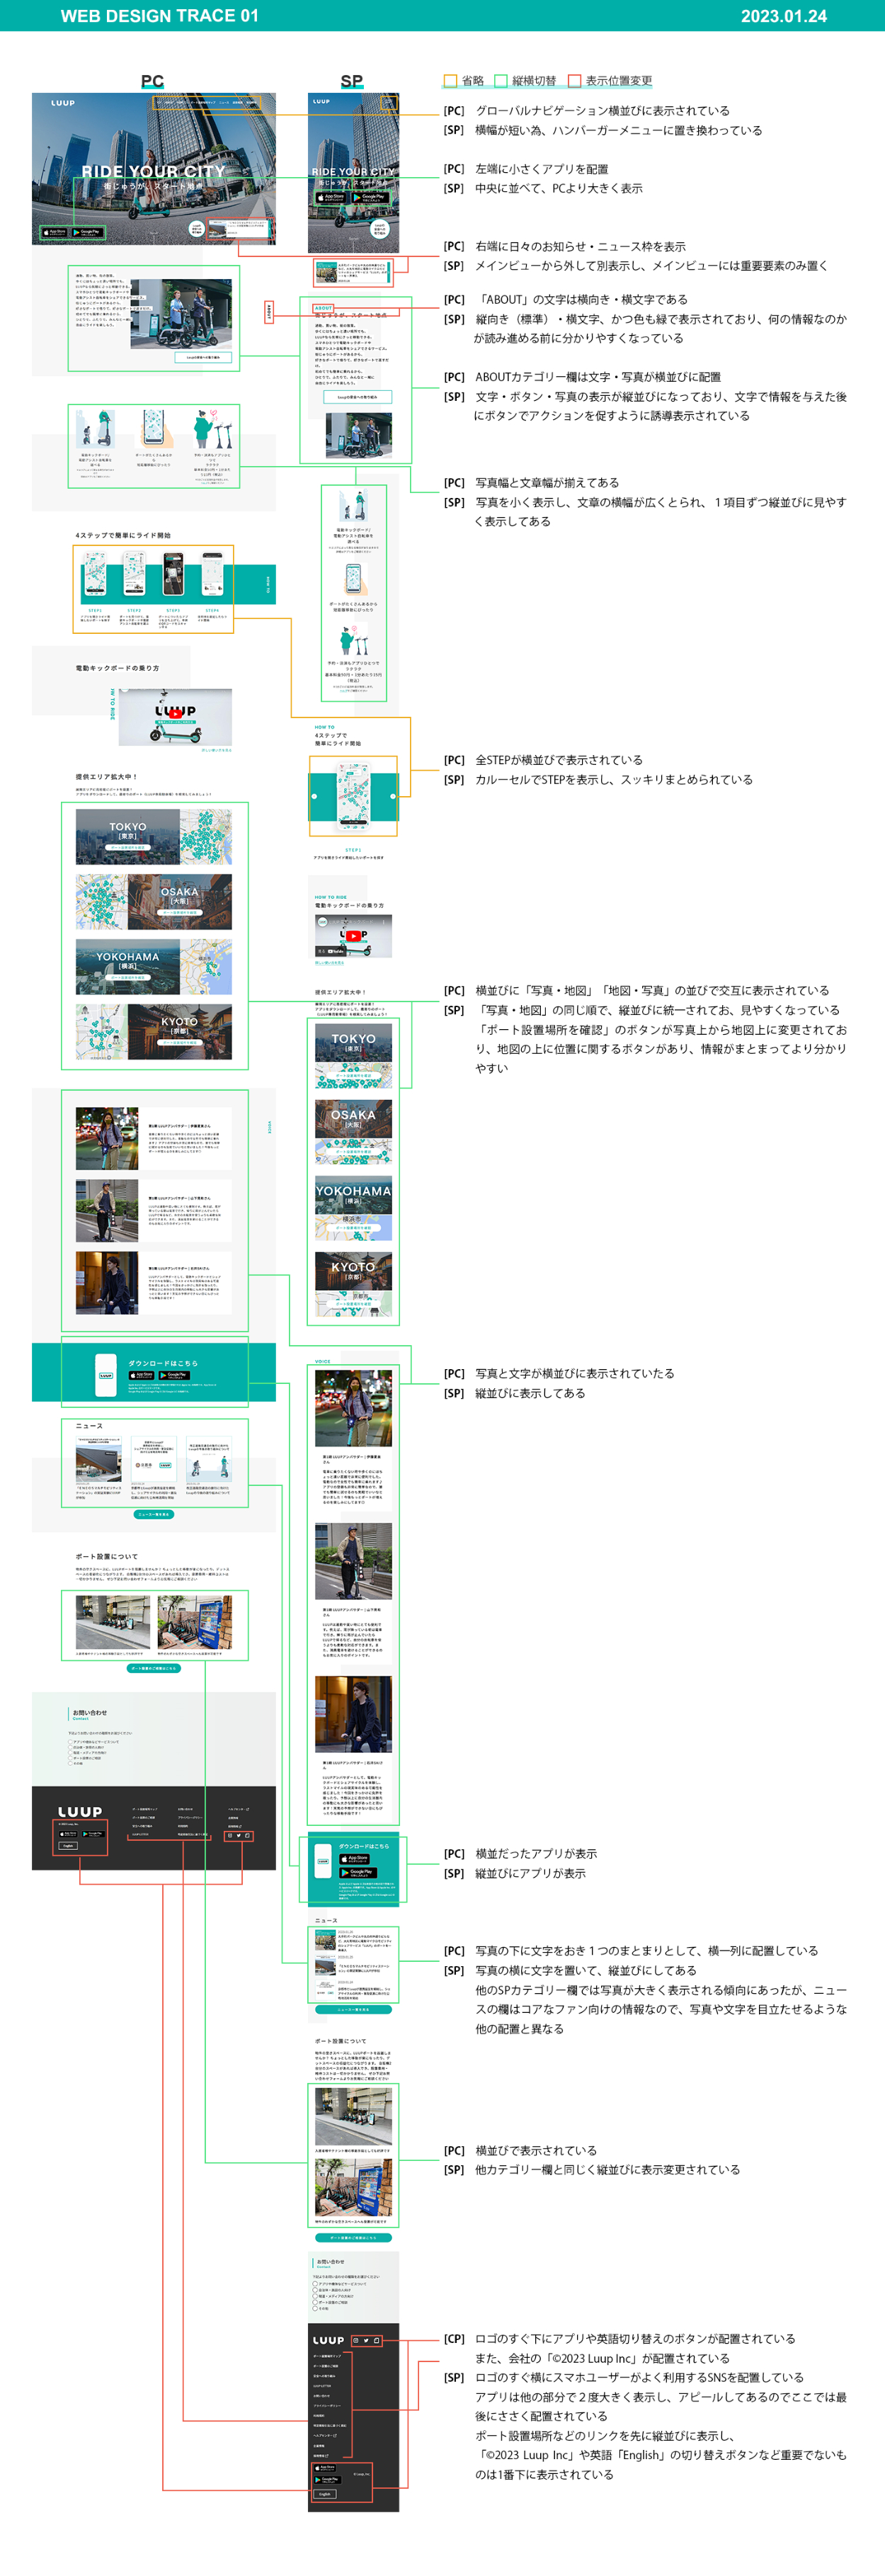Tap App Store badge in SP footer
The image size is (885, 2576).
pos(325,2468)
